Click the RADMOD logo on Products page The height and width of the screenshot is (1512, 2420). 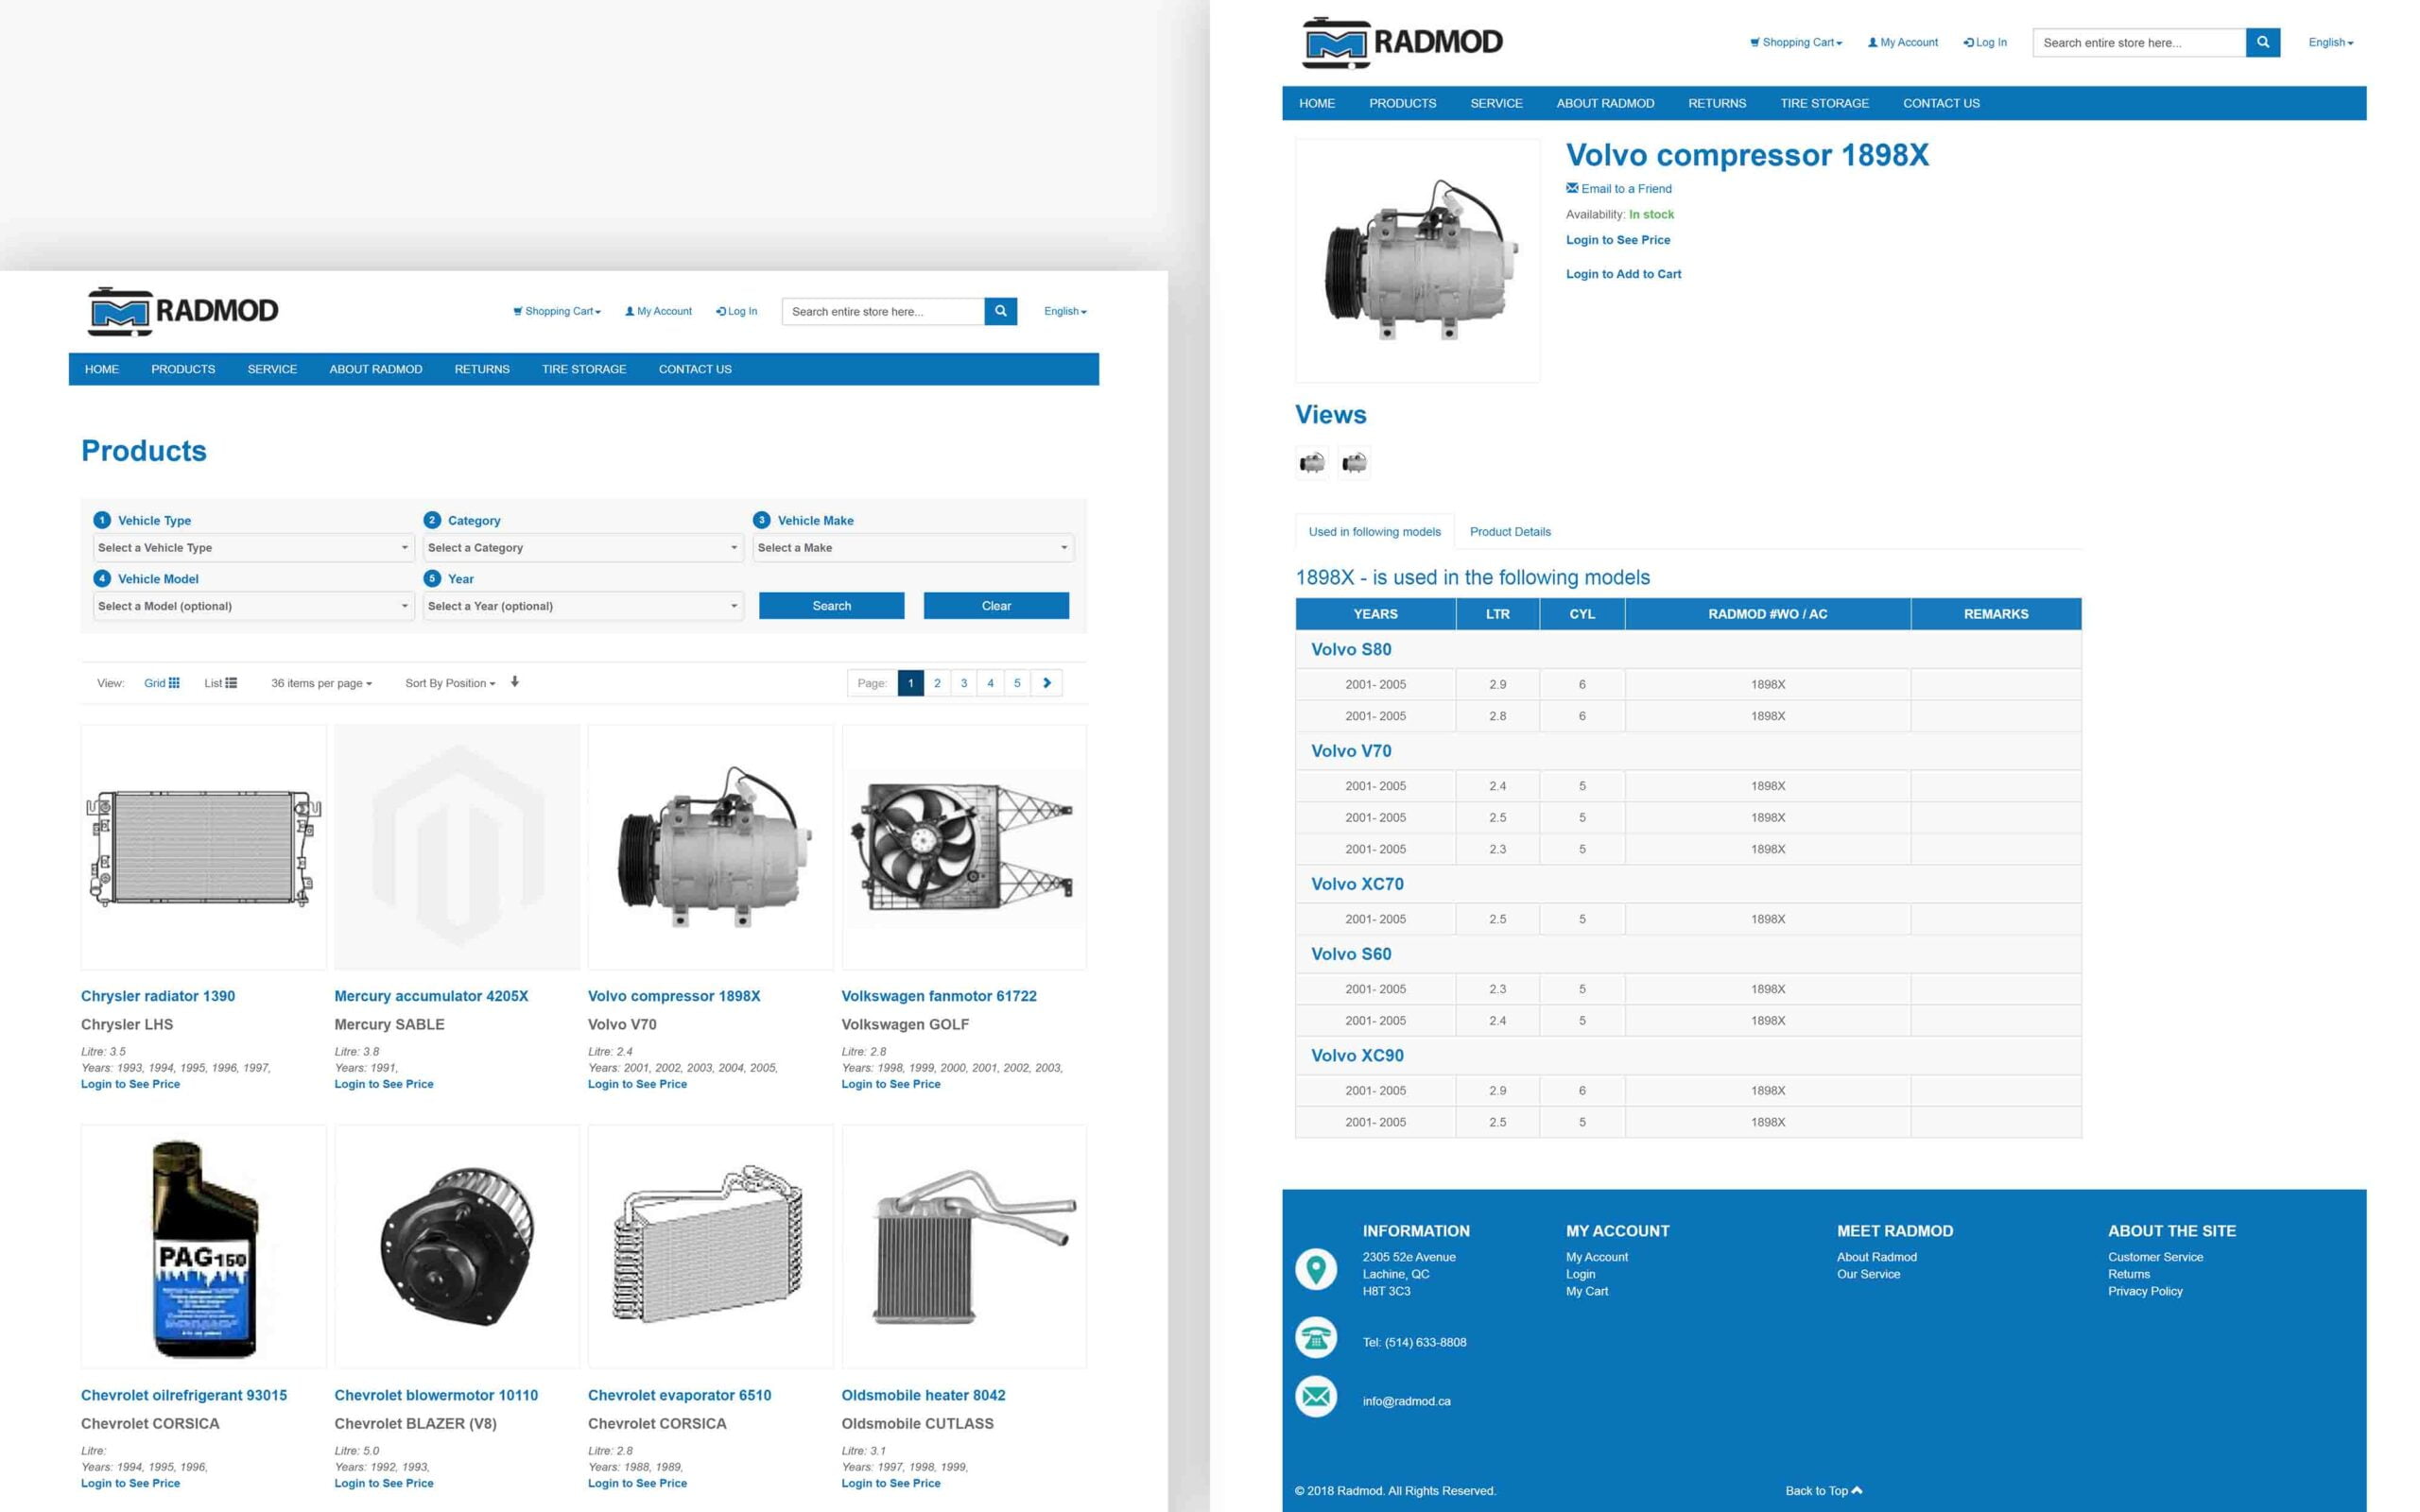pos(183,311)
